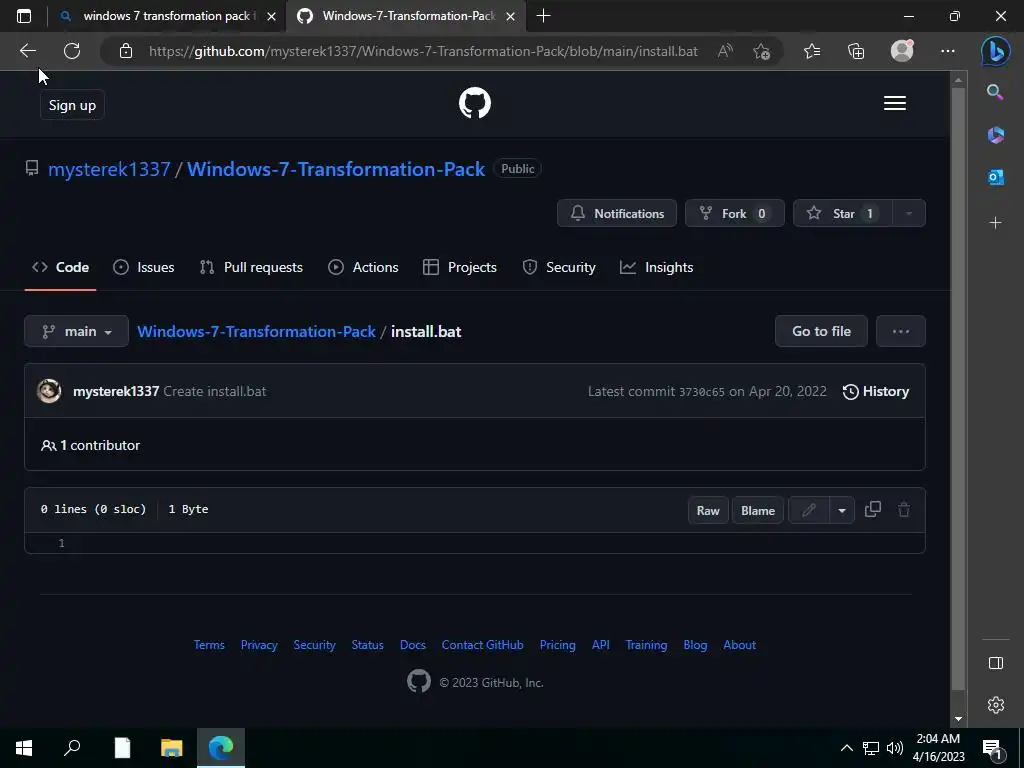Screen dimensions: 1024x768
Task: Open mysterek1337 owner link in header
Action: (x=109, y=169)
